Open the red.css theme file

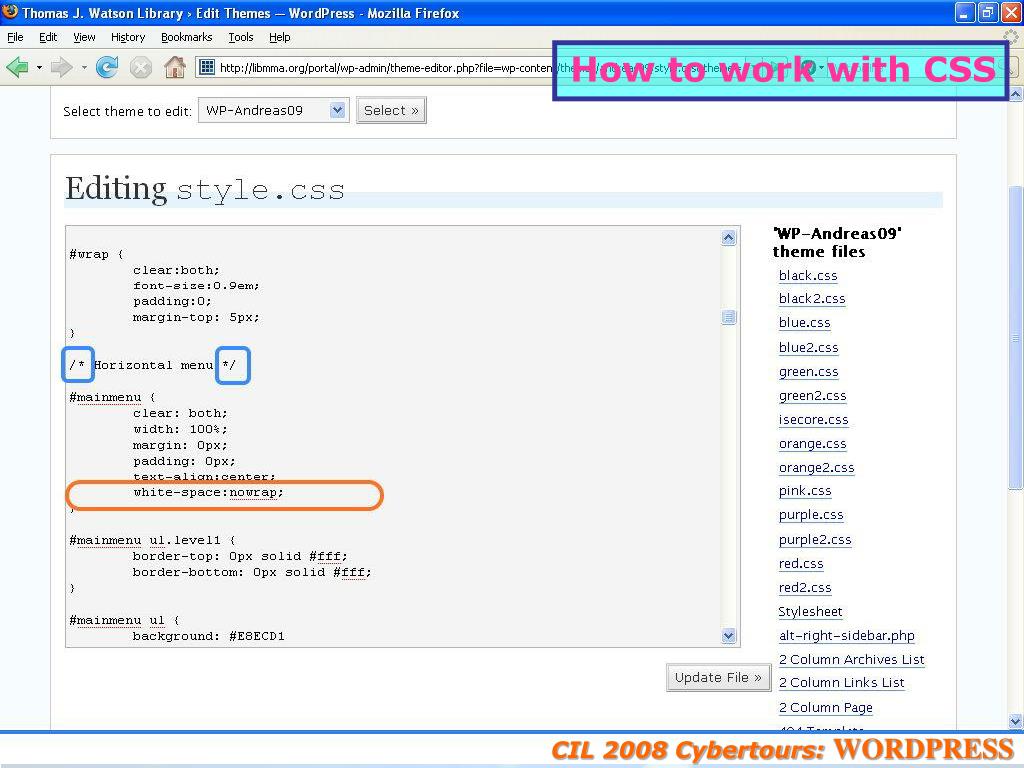pos(801,564)
